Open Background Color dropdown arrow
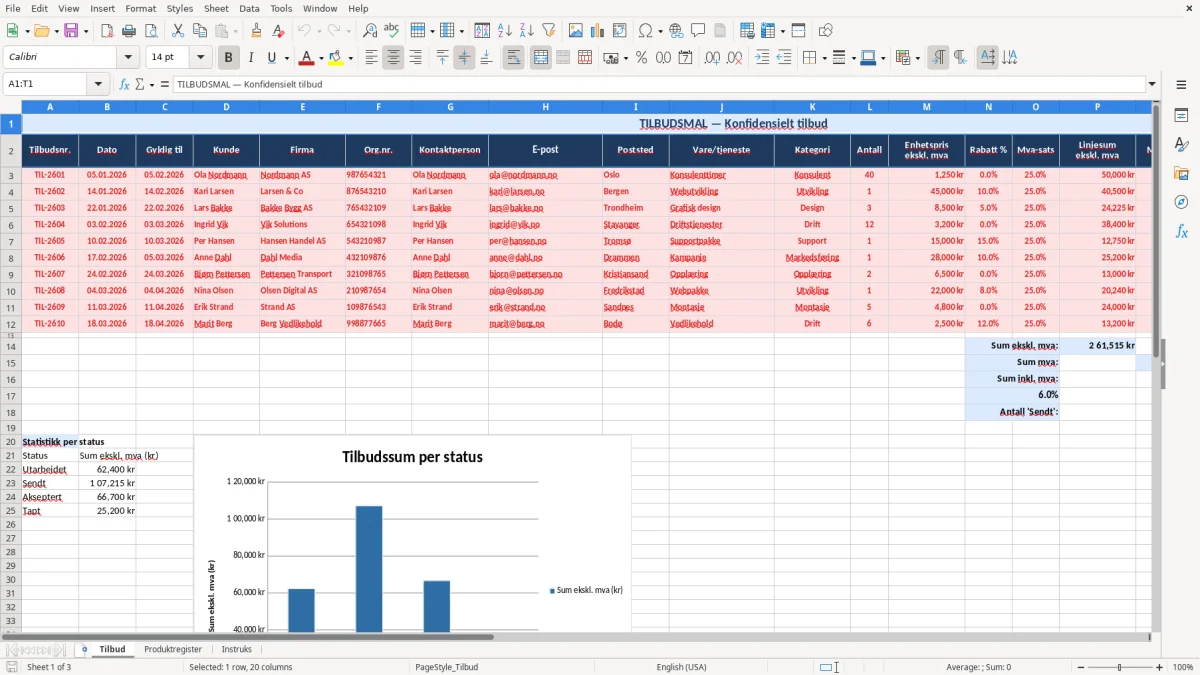1200x675 pixels. [x=350, y=58]
